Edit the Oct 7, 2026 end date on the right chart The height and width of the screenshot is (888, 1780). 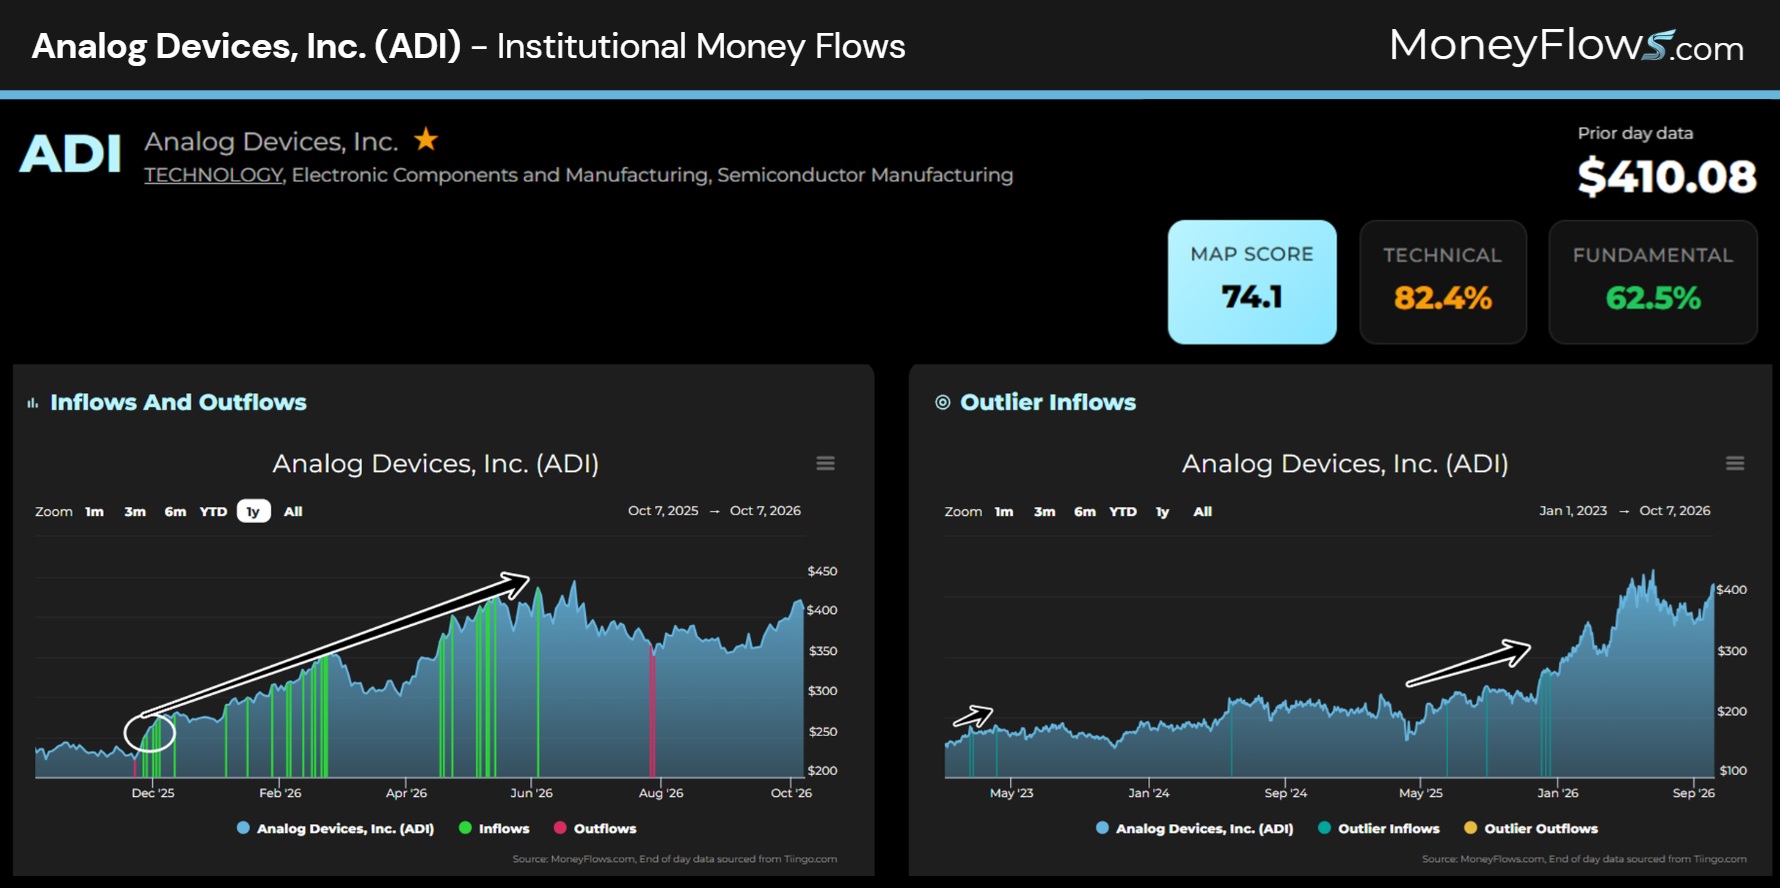1675,510
